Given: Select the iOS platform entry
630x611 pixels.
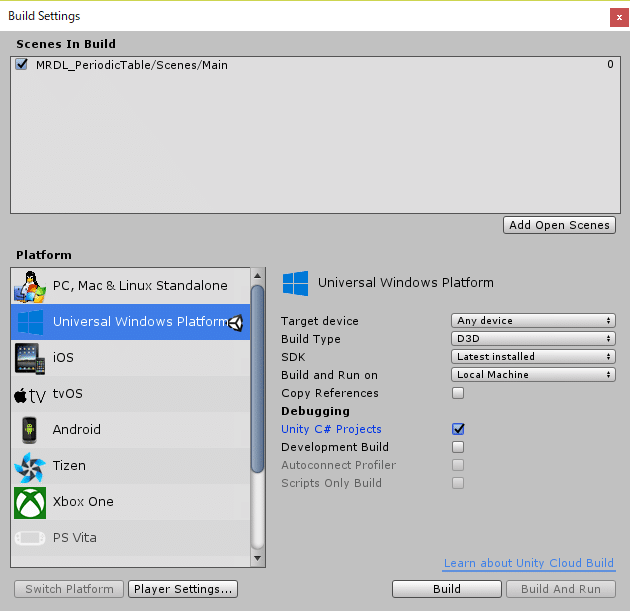Looking at the screenshot, I should [x=131, y=358].
